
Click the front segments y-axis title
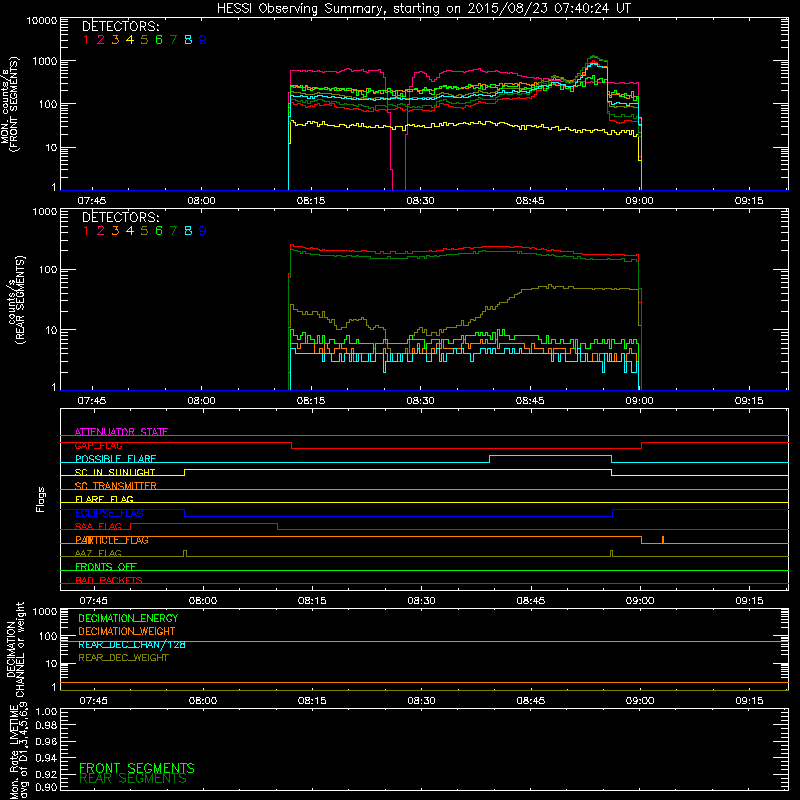tap(9, 105)
